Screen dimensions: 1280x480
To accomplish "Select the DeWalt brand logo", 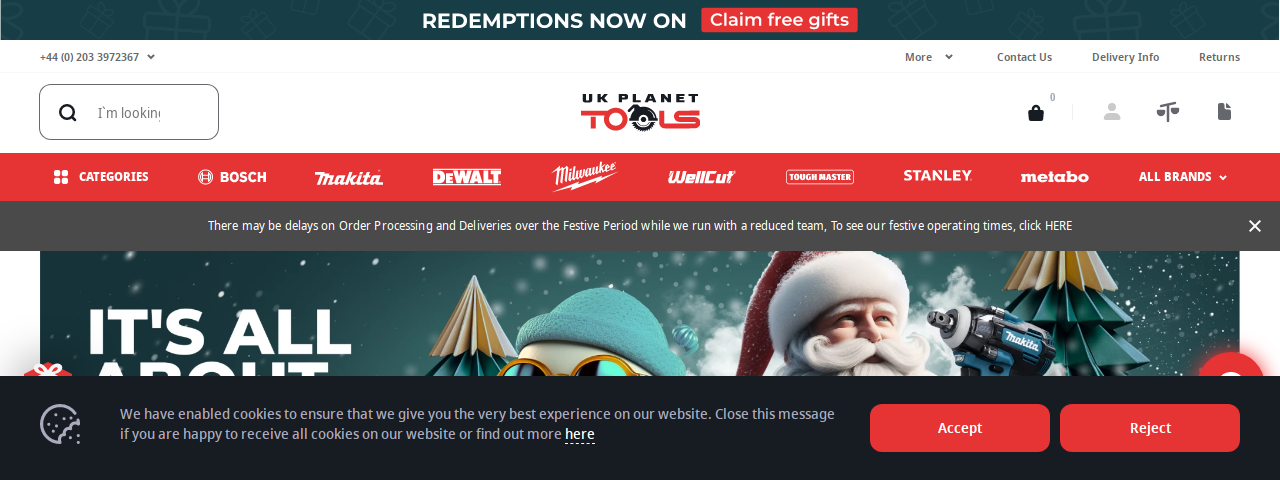I will click(467, 177).
